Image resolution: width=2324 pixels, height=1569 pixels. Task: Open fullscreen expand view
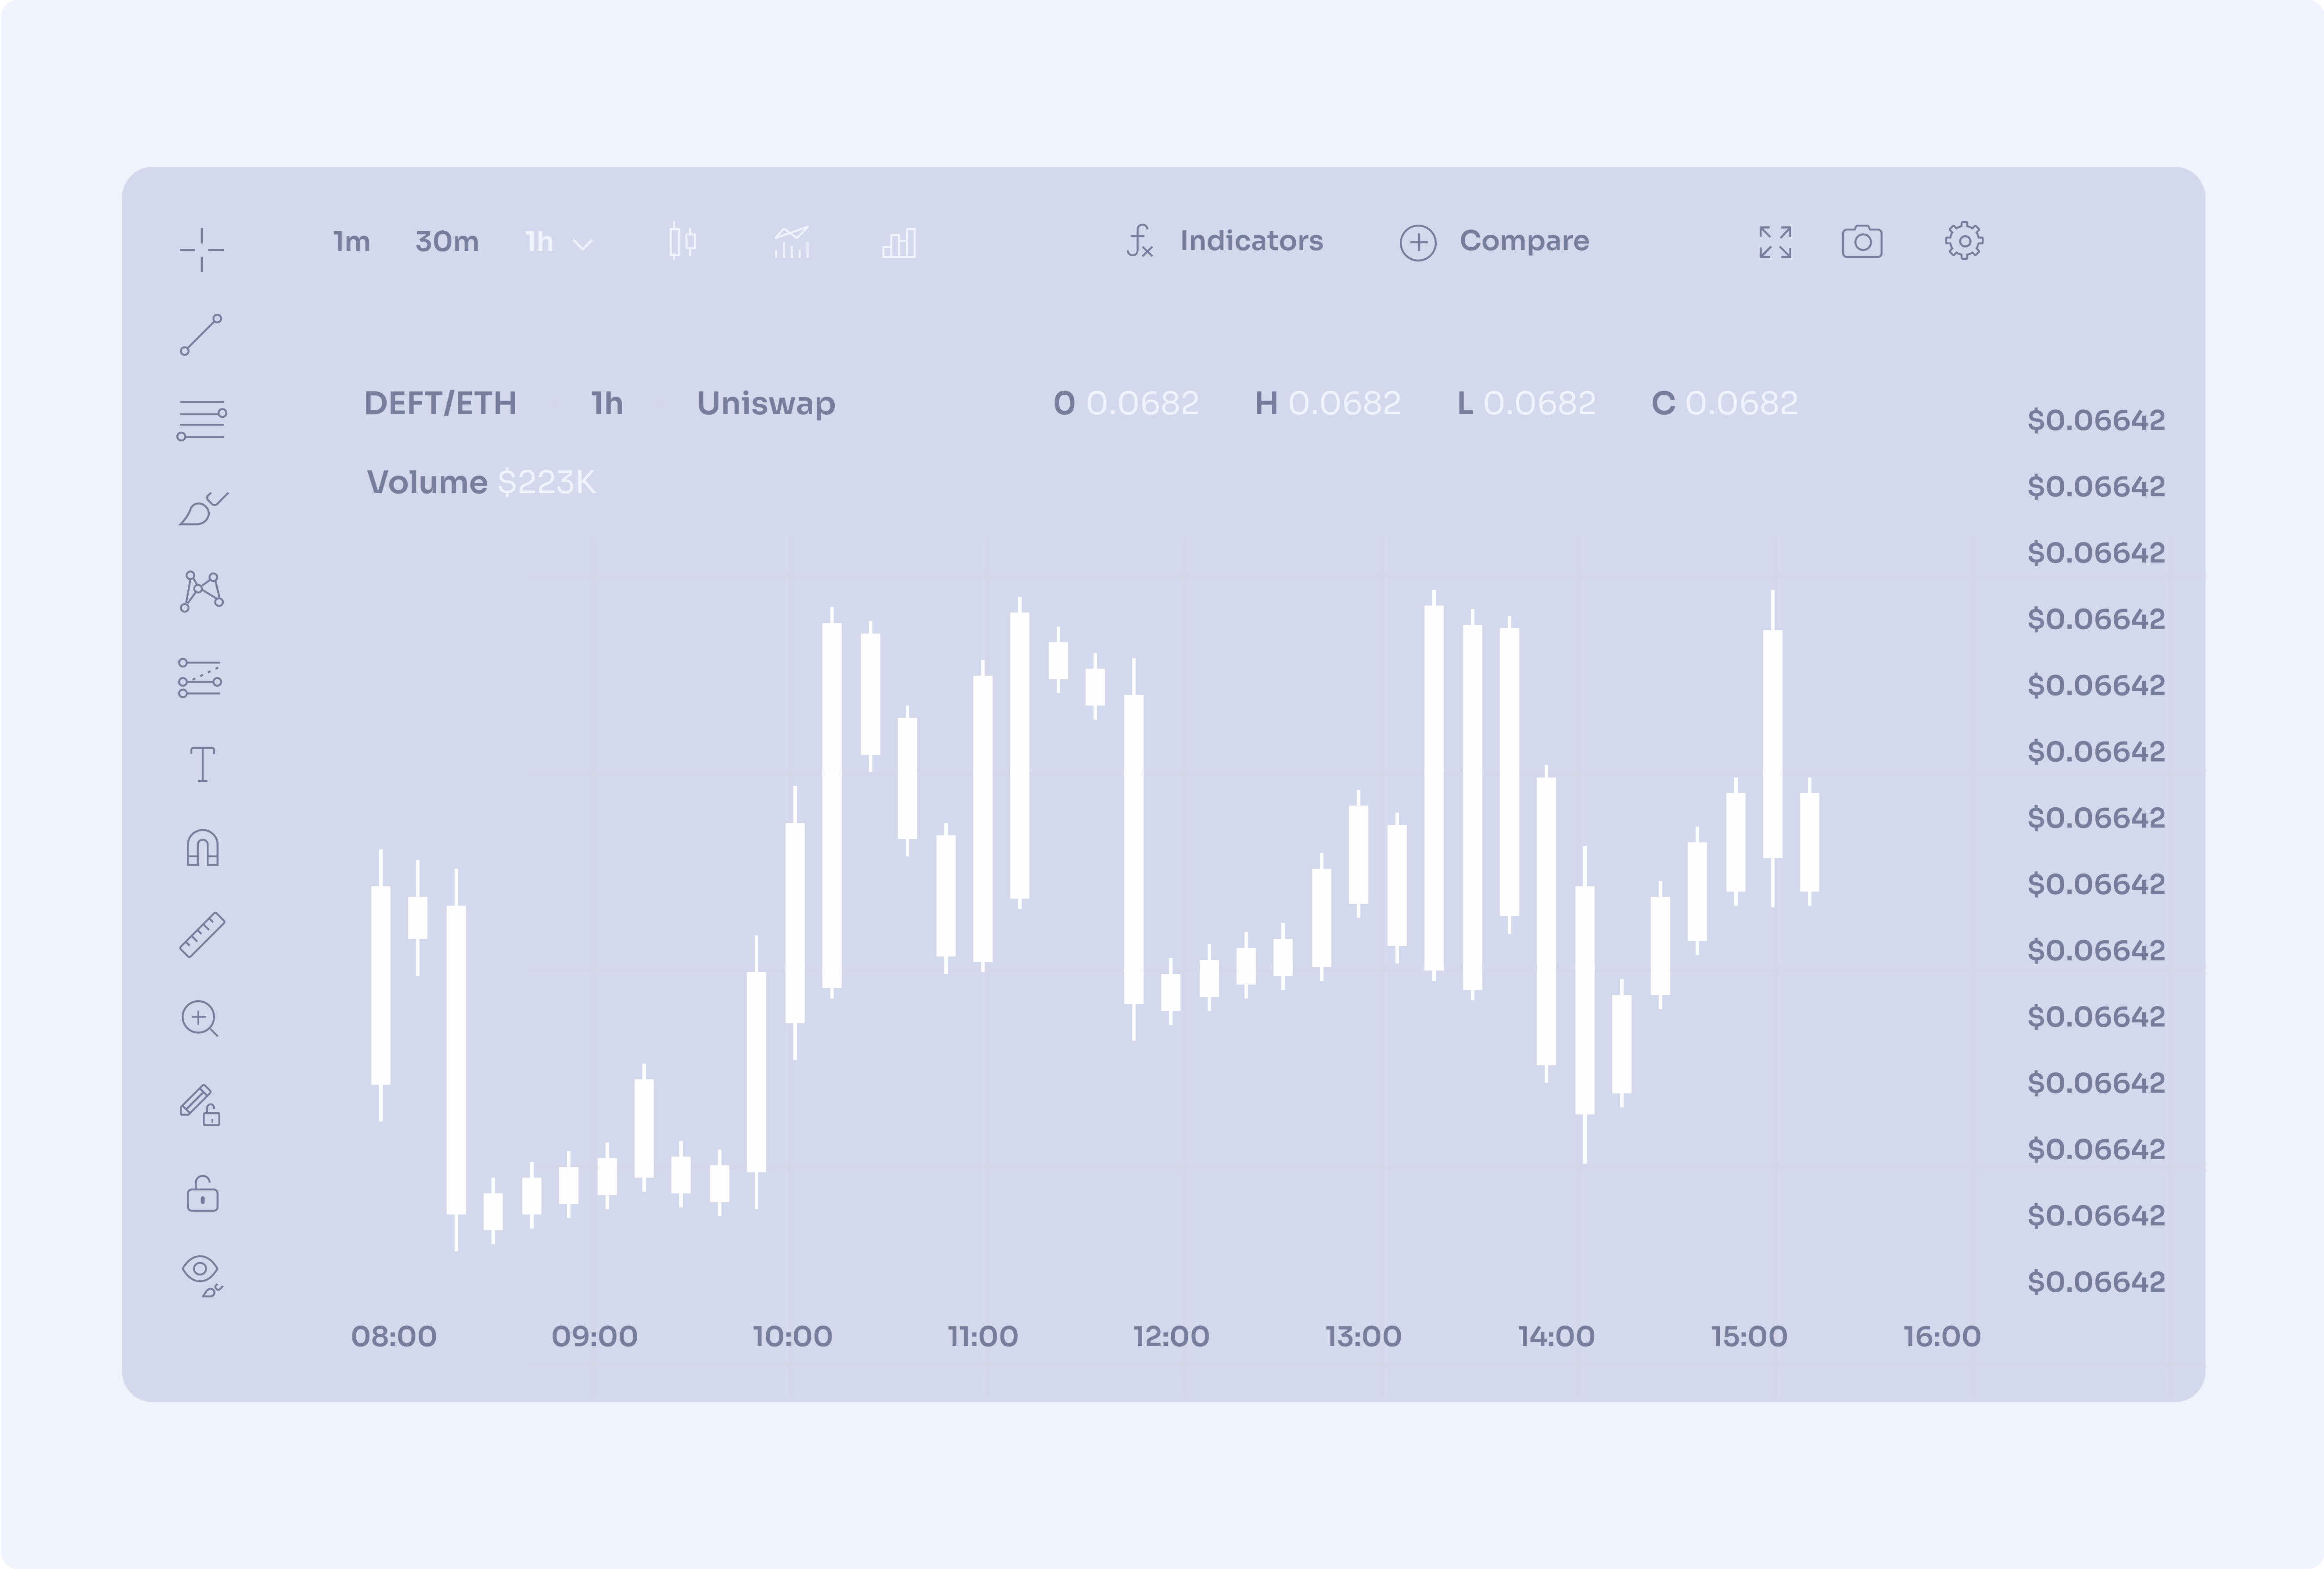tap(1774, 242)
